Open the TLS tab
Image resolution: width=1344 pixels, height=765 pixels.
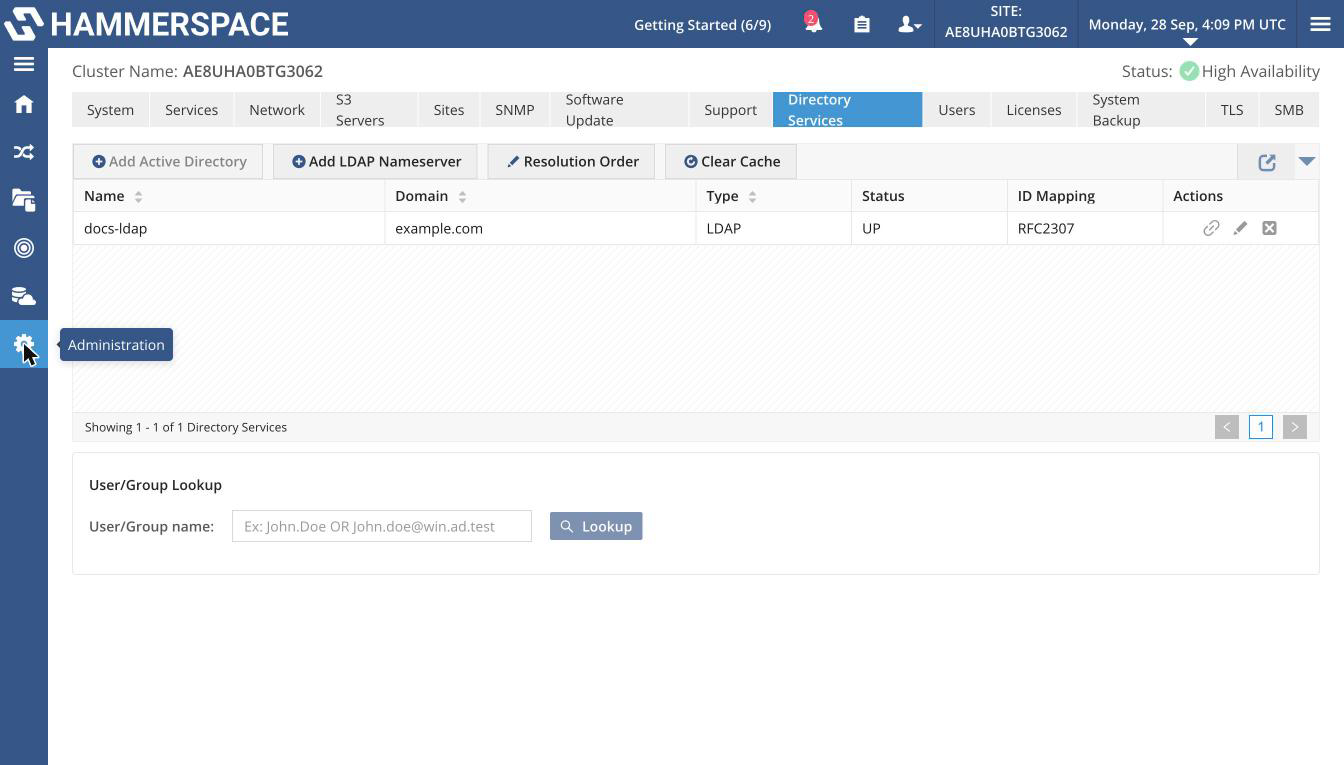coord(1232,110)
